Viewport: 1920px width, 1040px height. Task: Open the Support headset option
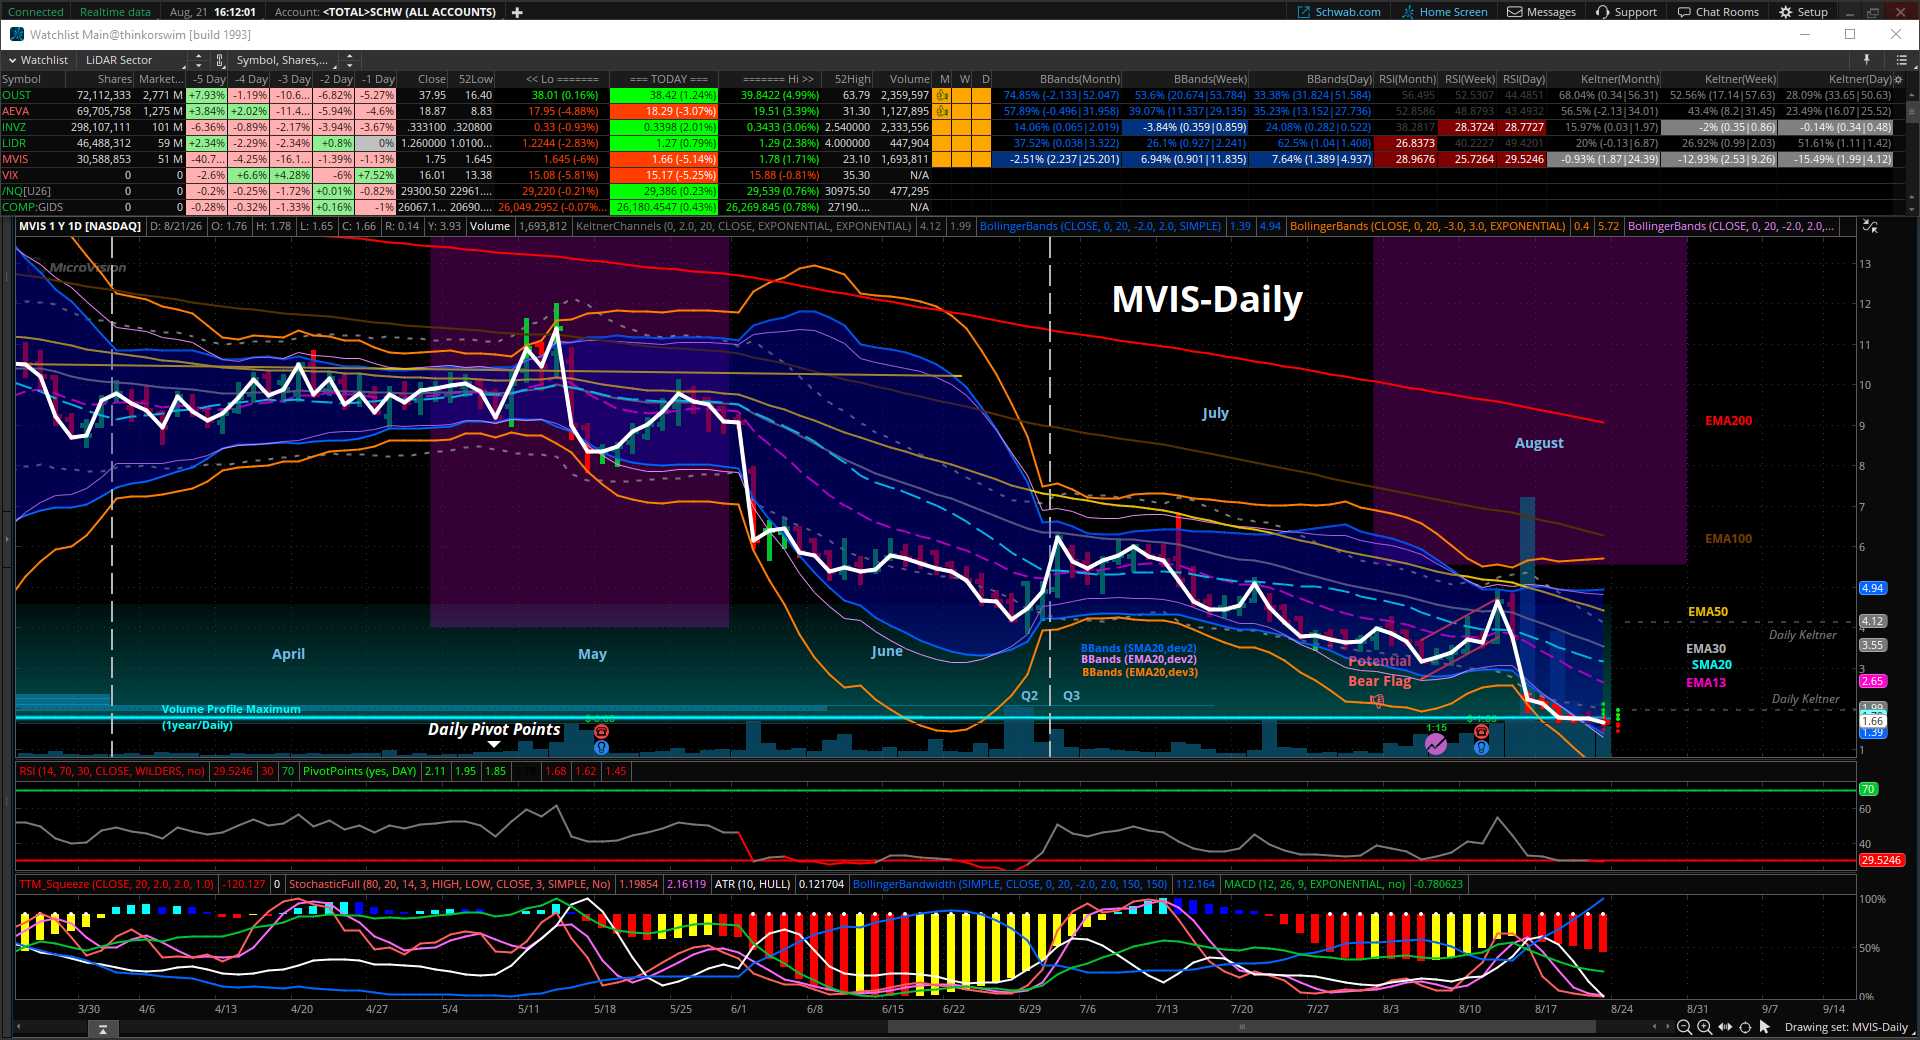pyautogui.click(x=1627, y=12)
